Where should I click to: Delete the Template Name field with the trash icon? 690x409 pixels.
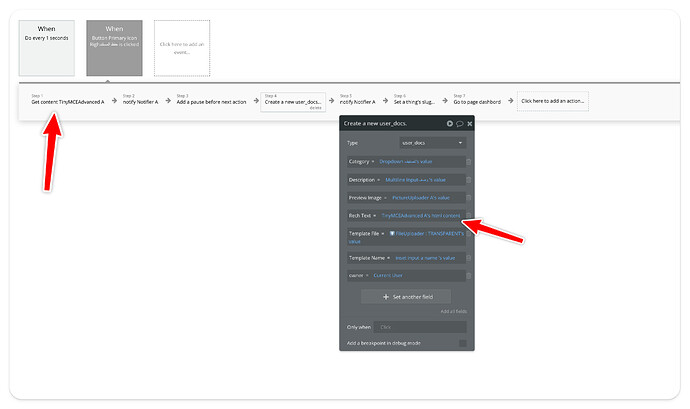[x=469, y=258]
